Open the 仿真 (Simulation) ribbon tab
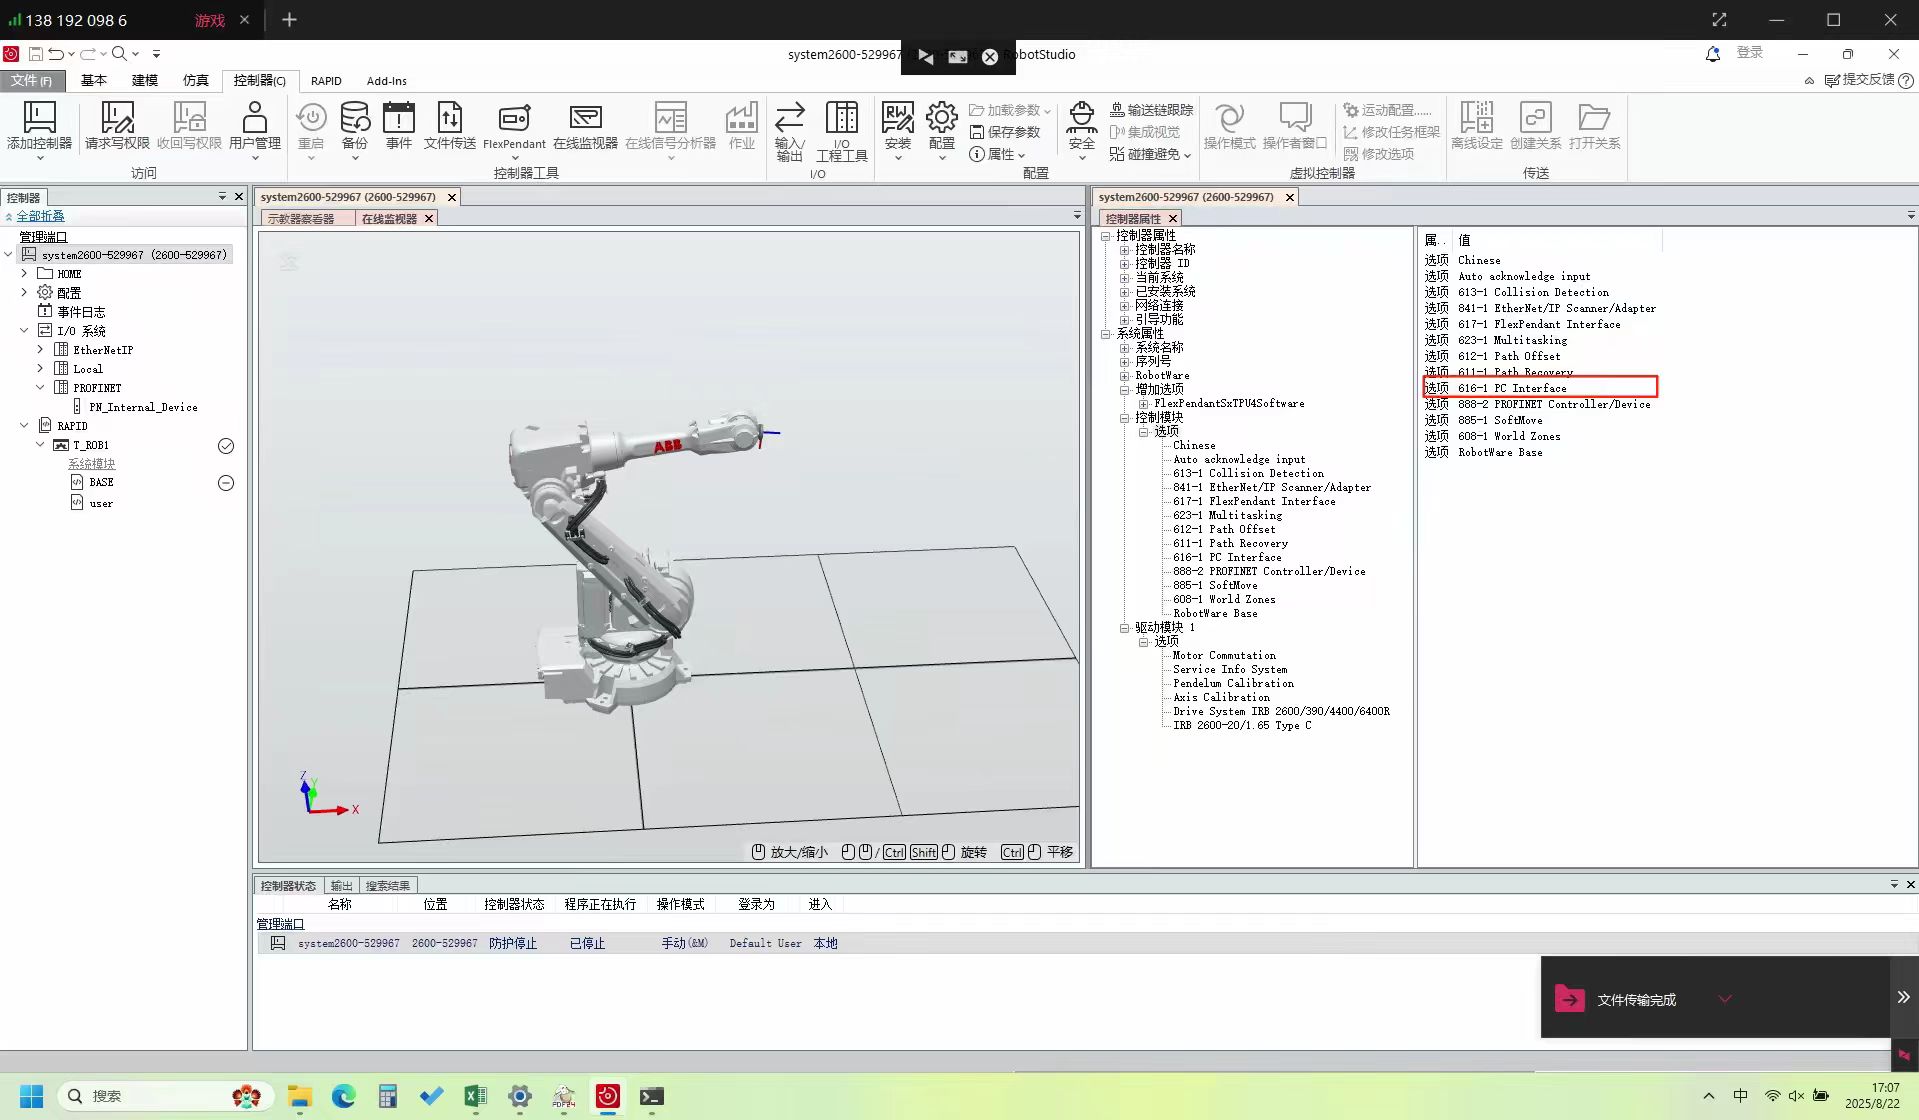1919x1120 pixels. click(196, 81)
